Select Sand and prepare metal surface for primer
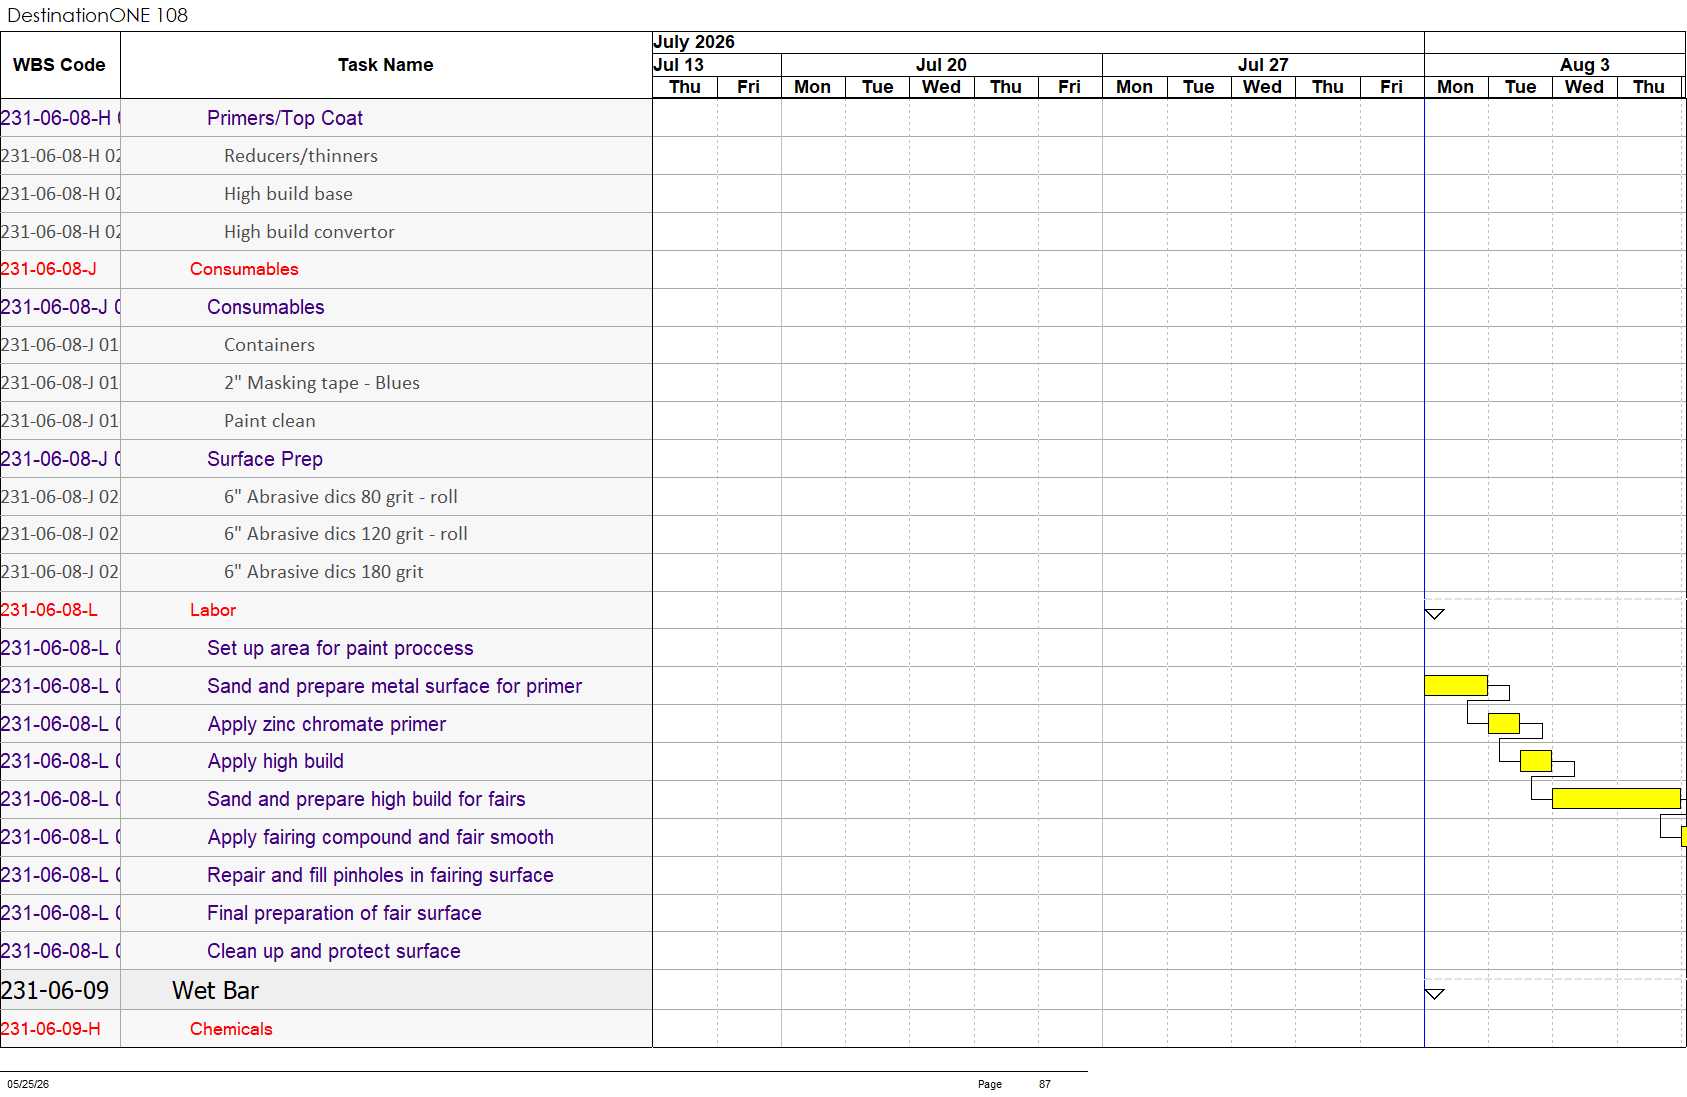This screenshot has width=1687, height=1097. coord(326,686)
